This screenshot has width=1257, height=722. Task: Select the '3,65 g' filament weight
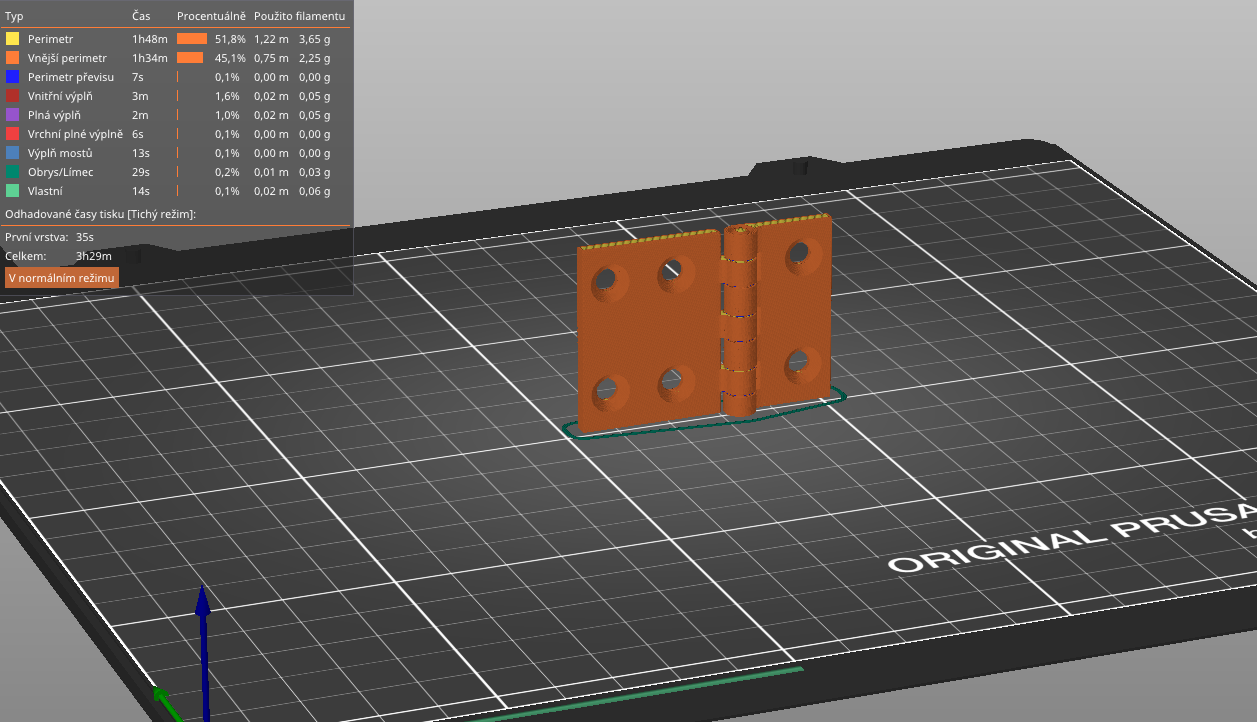pyautogui.click(x=314, y=38)
